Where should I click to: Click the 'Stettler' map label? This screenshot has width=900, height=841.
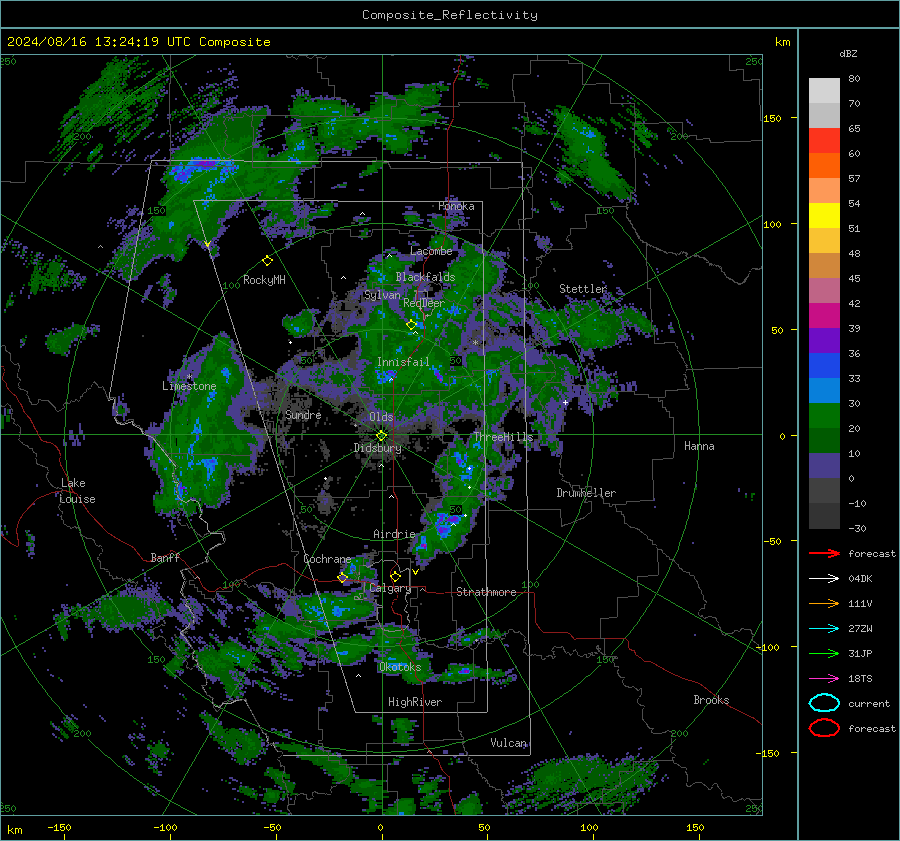(583, 289)
